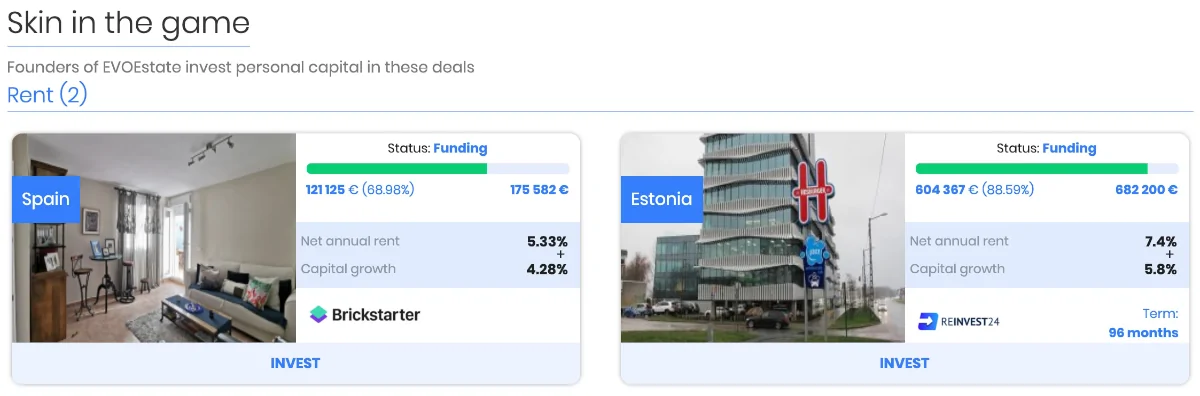
Task: Click the Reinvest24 logo icon
Action: (x=928, y=321)
